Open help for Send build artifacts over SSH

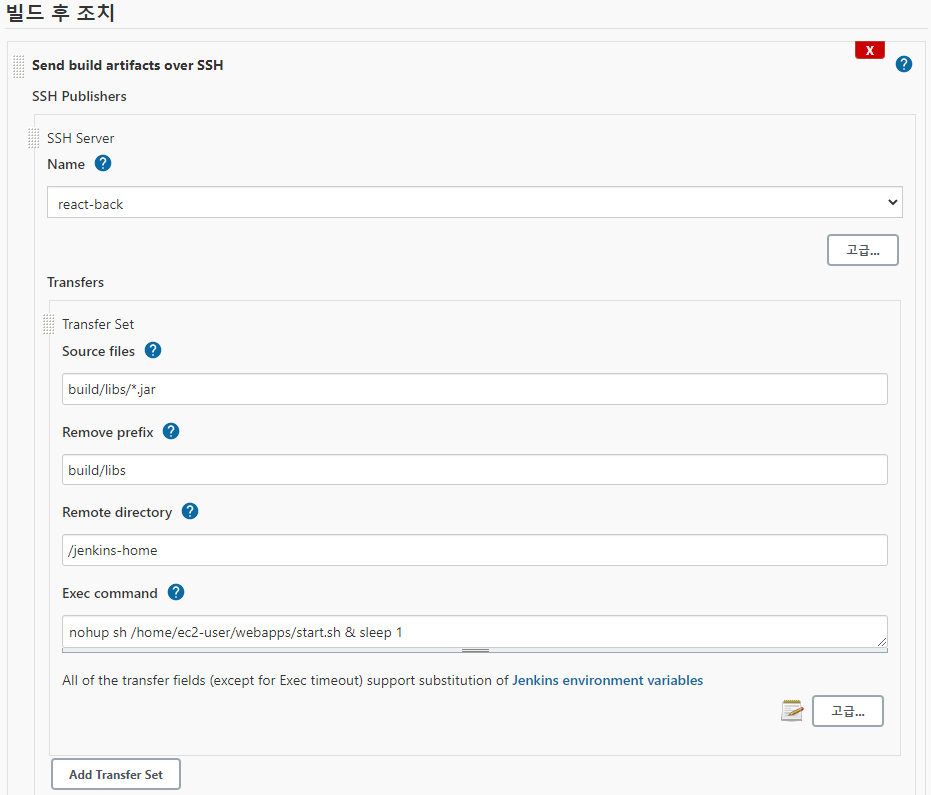(904, 64)
